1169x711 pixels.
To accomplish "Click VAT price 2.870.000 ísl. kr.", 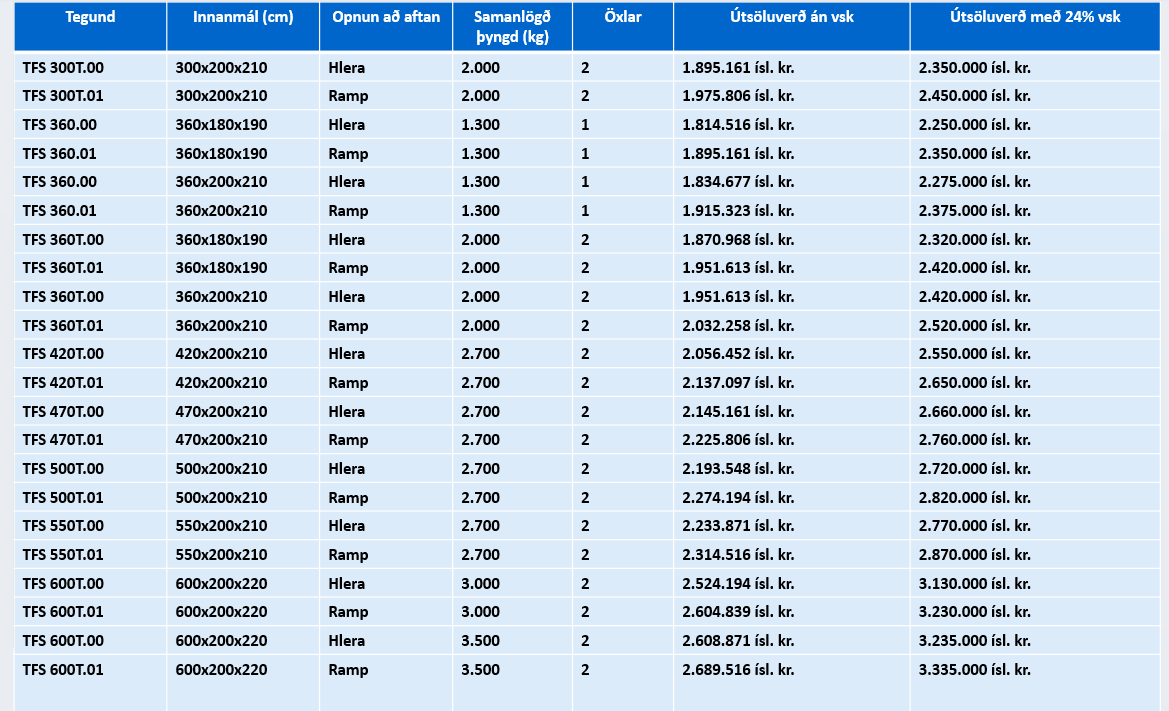I will pyautogui.click(x=974, y=555).
